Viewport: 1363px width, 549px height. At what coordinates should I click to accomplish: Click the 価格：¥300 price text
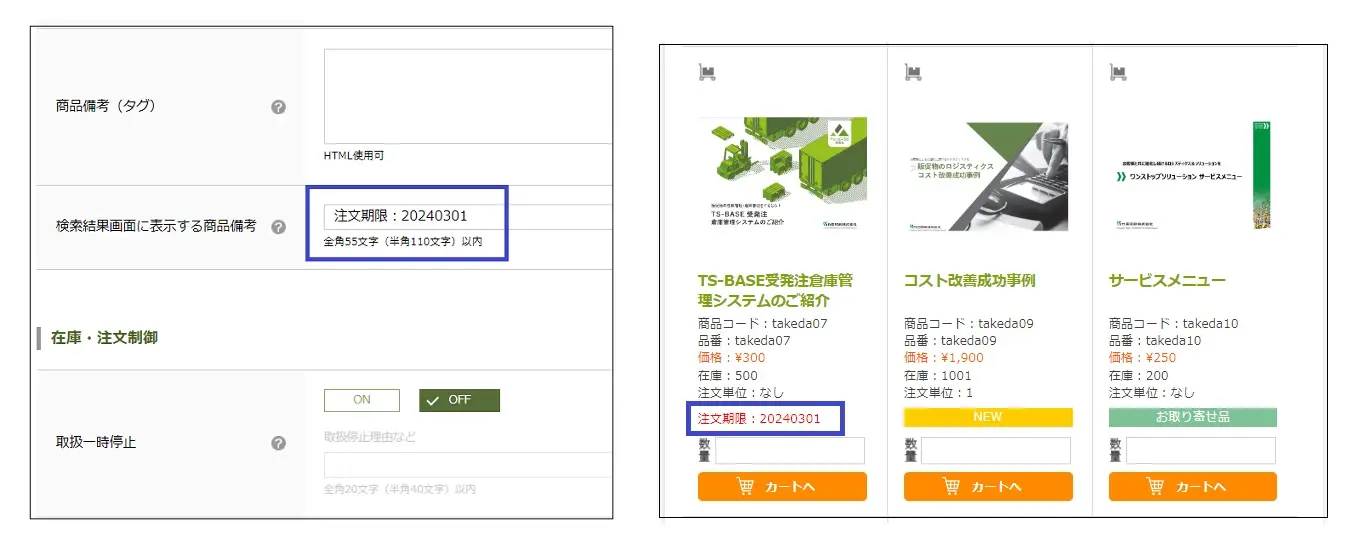[x=732, y=358]
